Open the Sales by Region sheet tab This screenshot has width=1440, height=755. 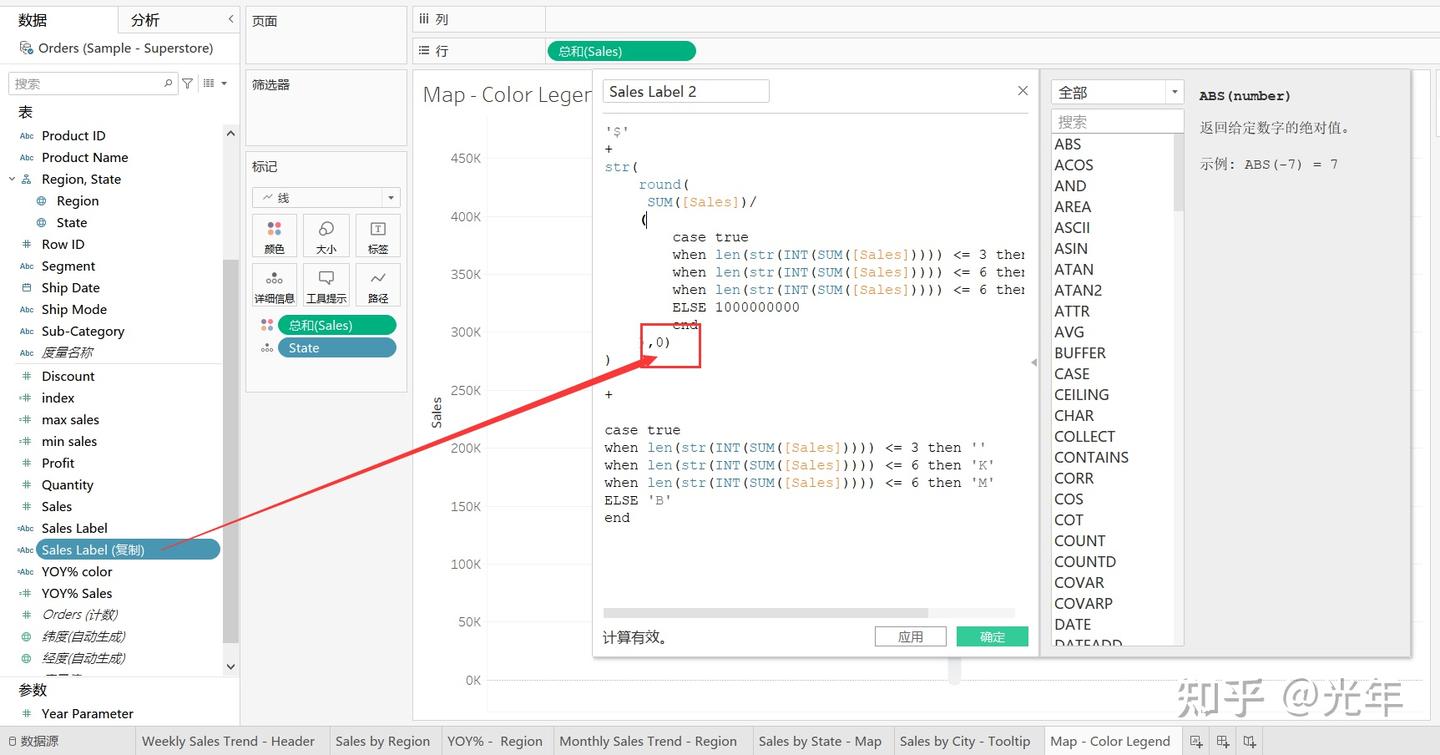(x=383, y=741)
